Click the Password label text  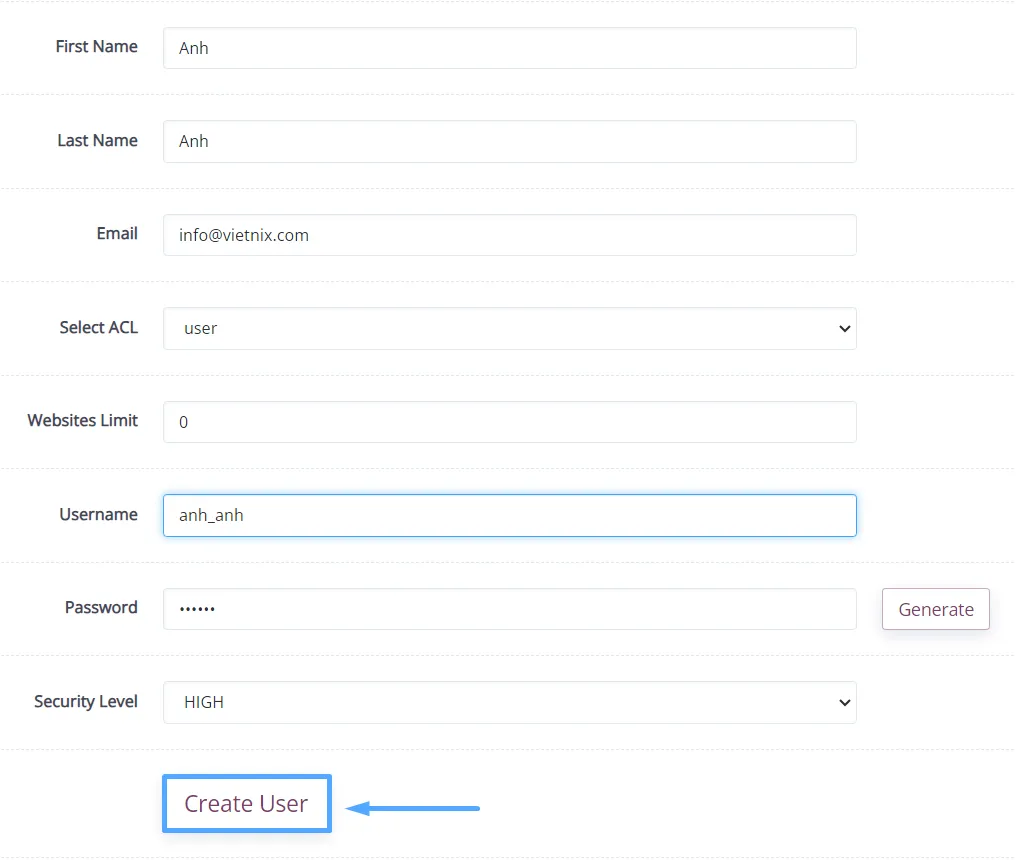(x=101, y=607)
